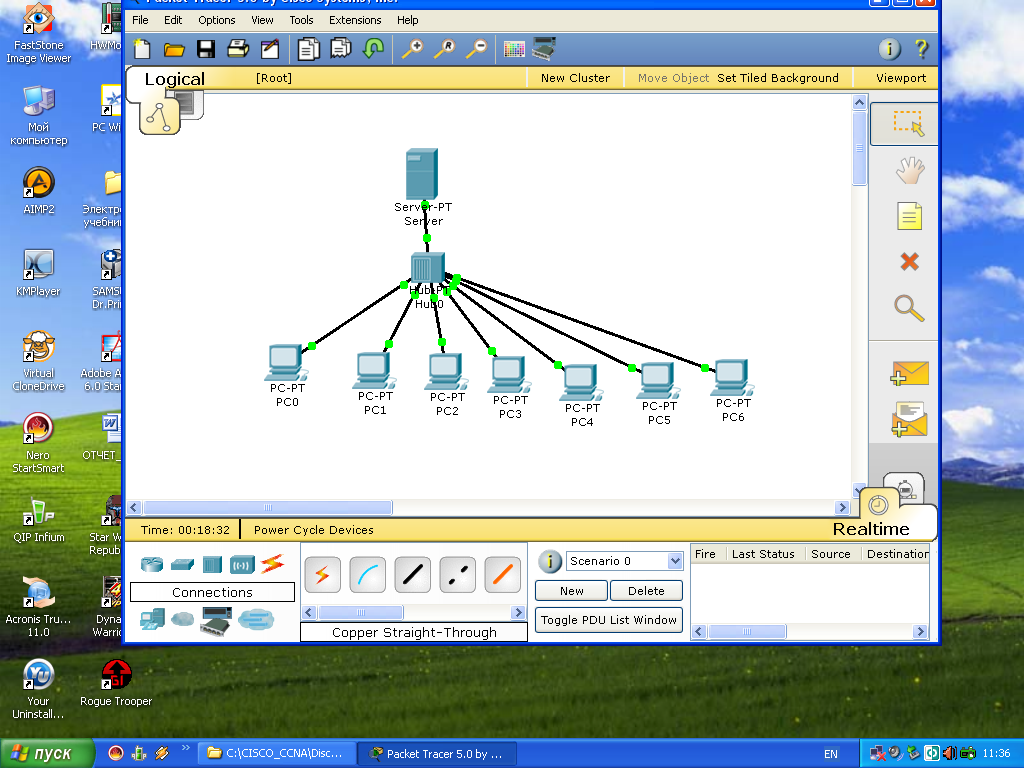Pick the Copper Cross-Over dashed cable icon
Screen dimensions: 1024x768
coord(458,575)
